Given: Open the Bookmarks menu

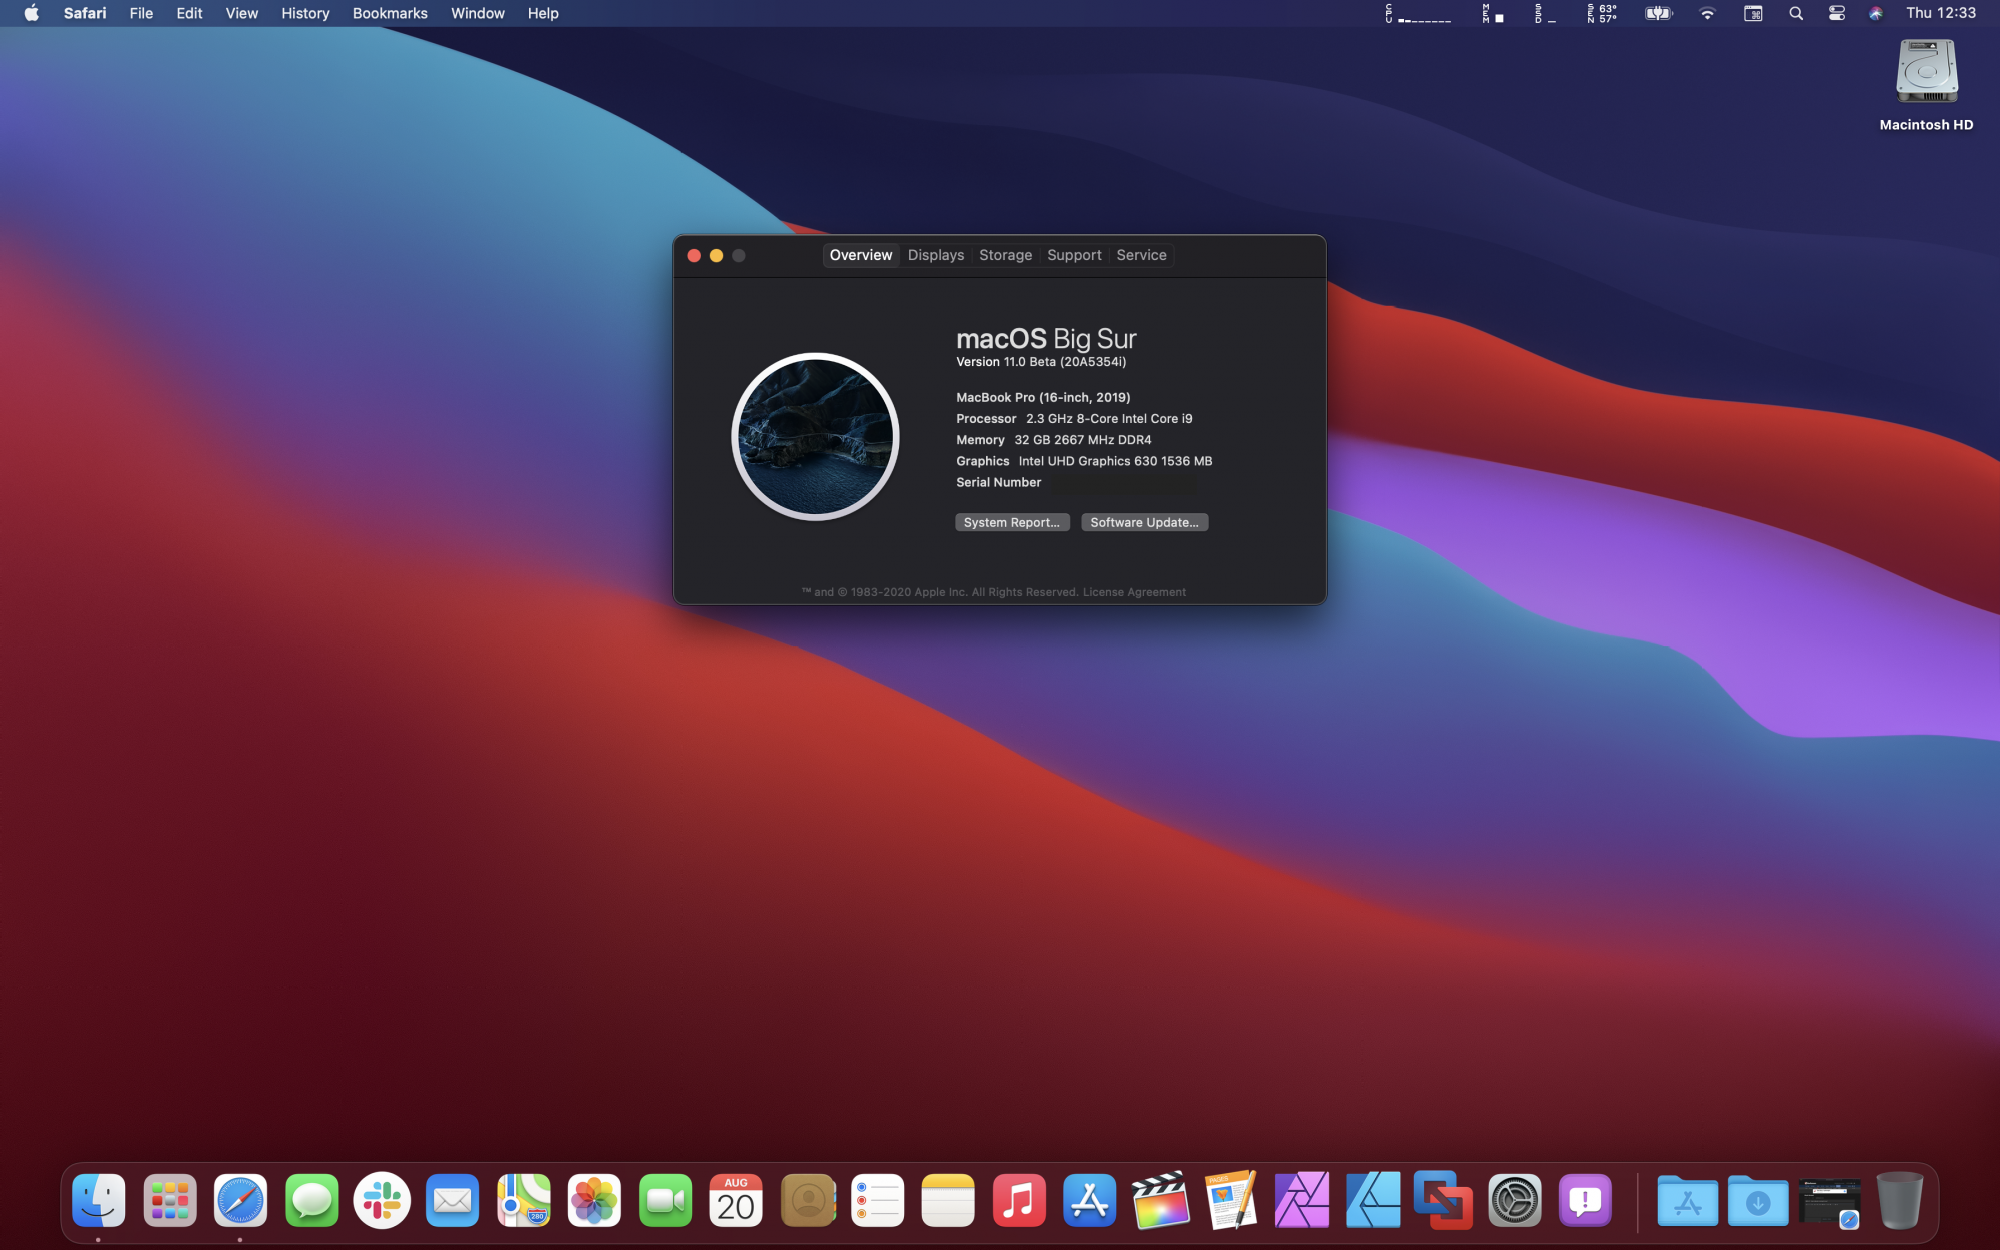Looking at the screenshot, I should [390, 13].
